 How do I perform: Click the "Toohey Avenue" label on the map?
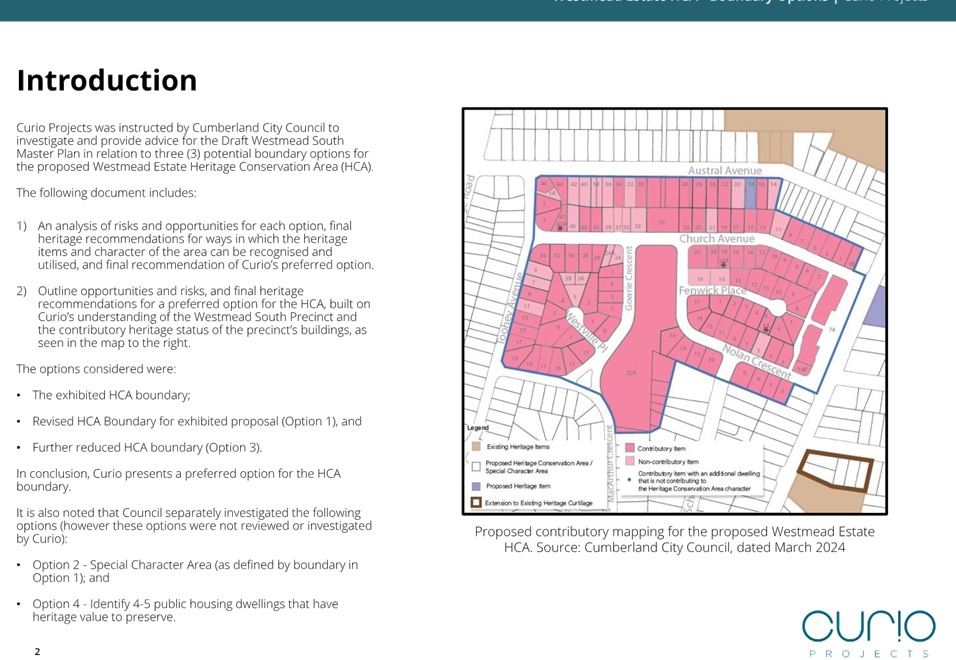click(510, 307)
